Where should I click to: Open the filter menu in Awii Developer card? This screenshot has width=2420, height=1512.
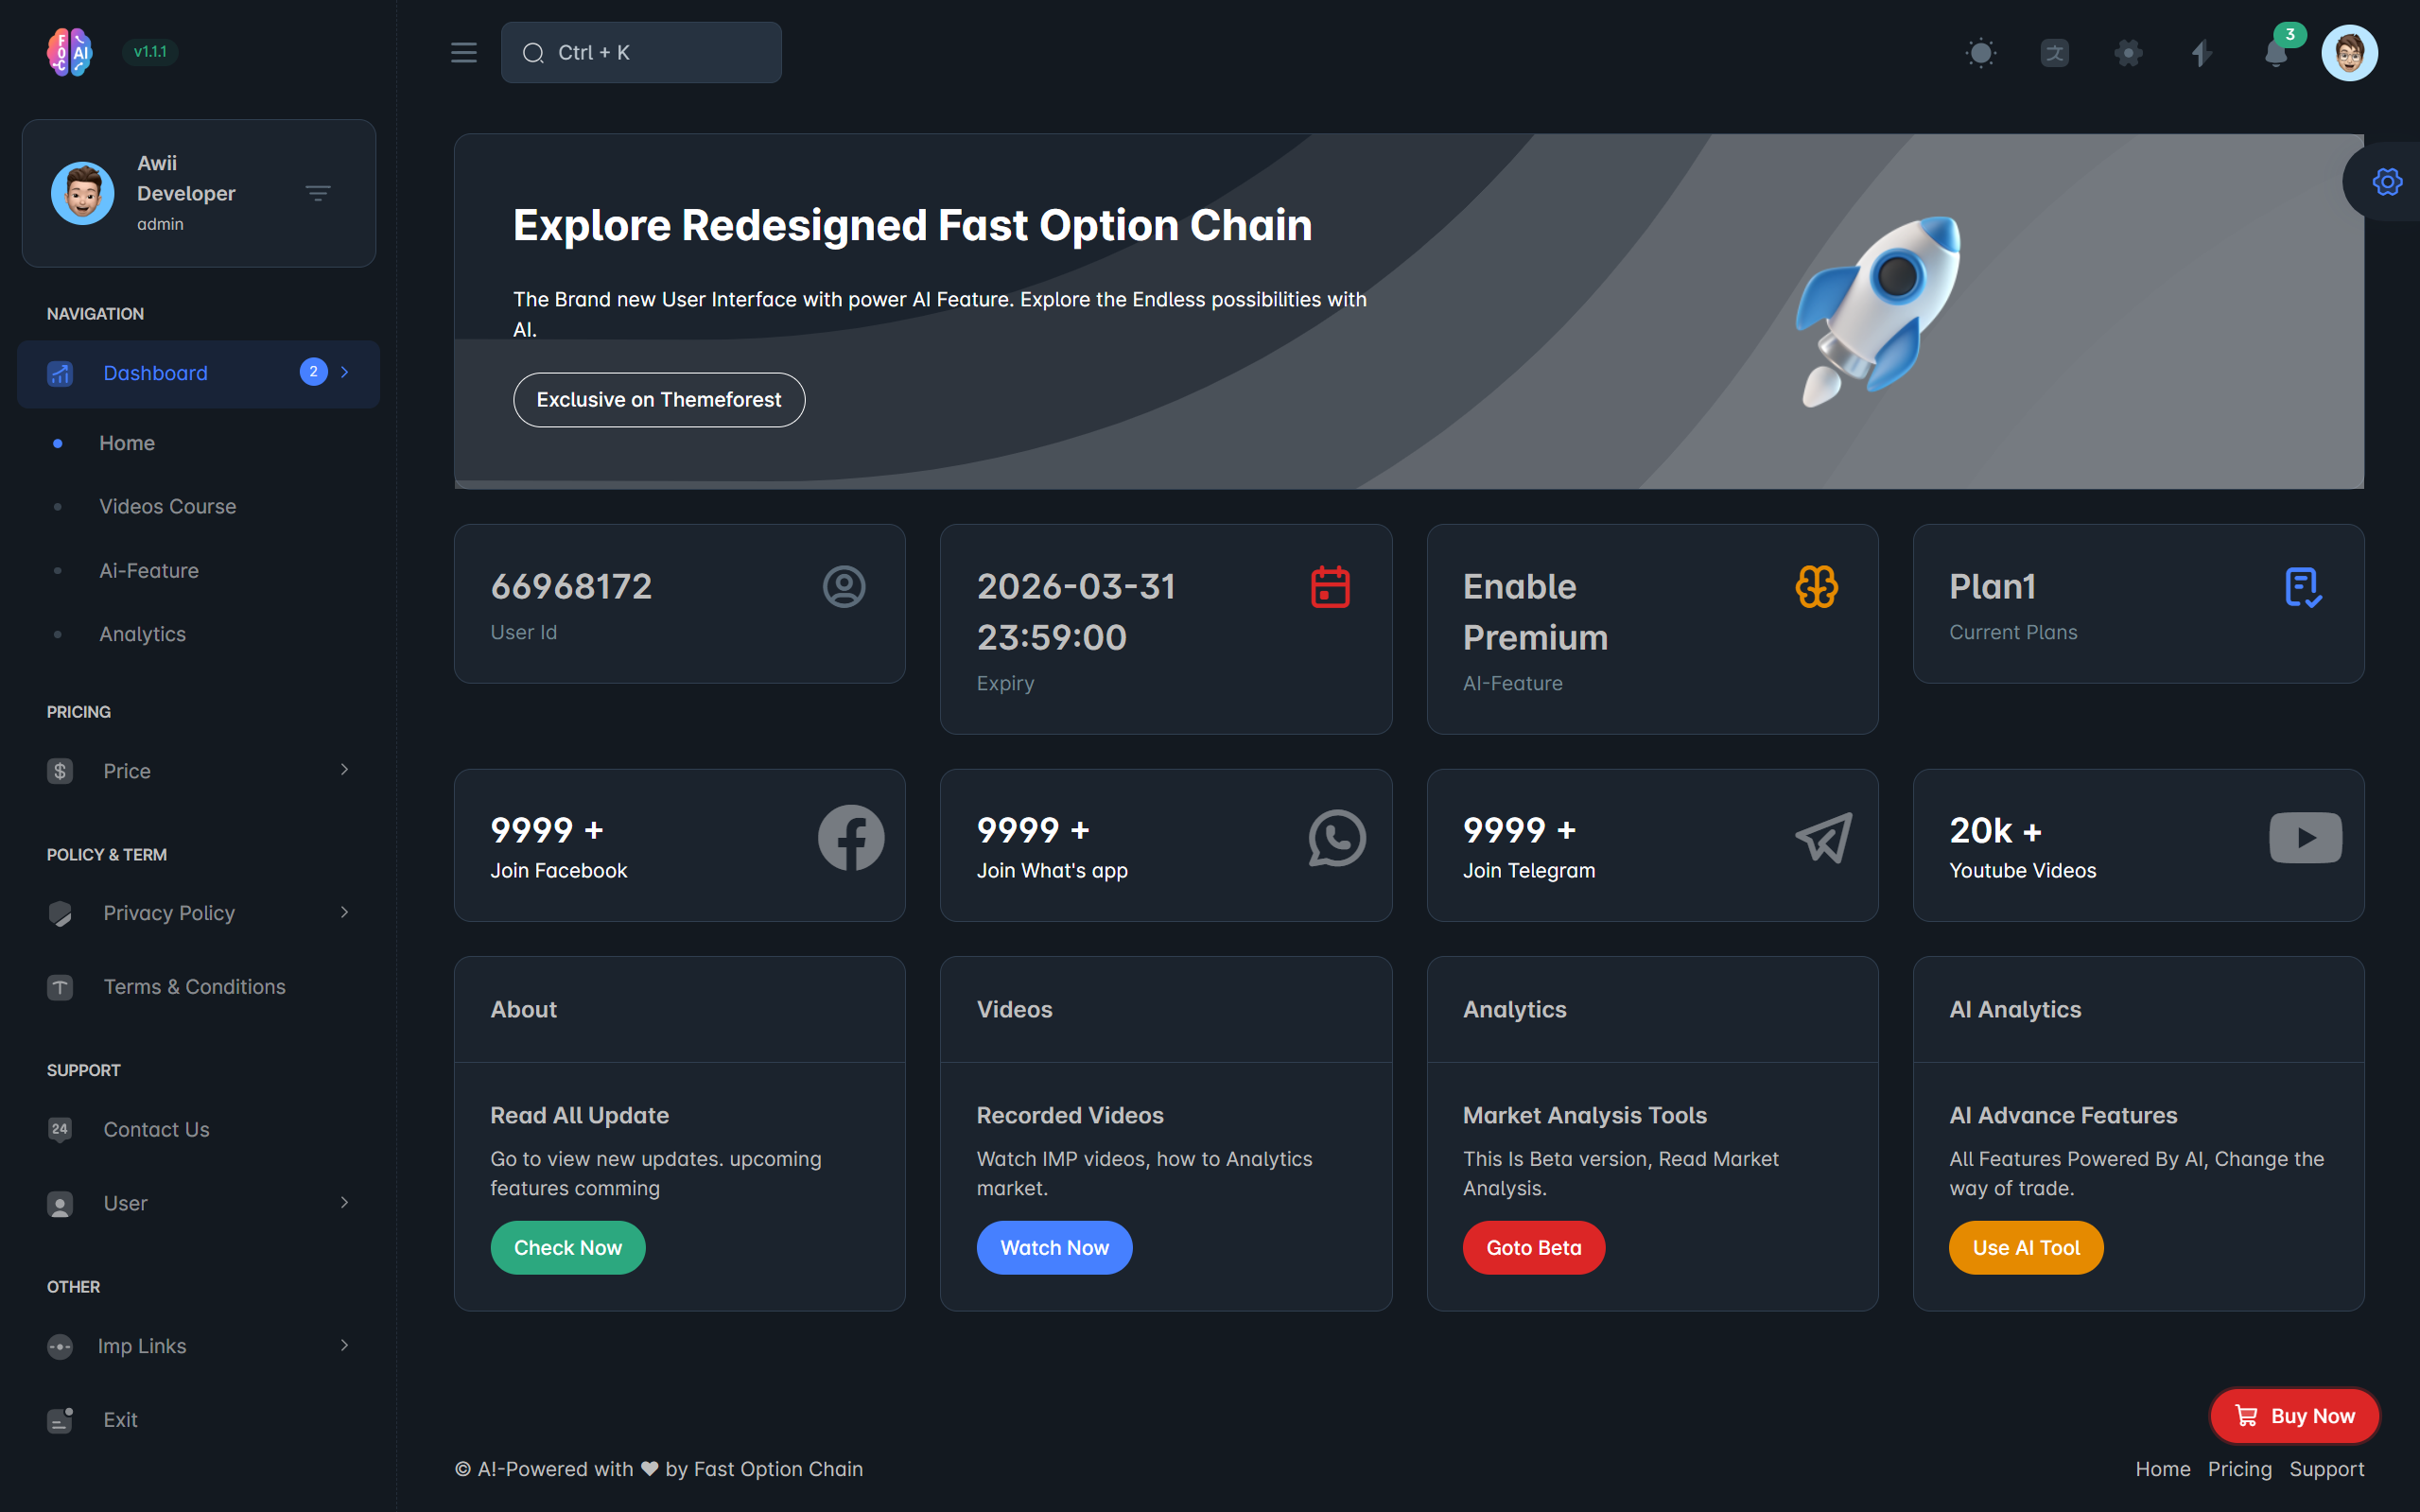coord(318,193)
